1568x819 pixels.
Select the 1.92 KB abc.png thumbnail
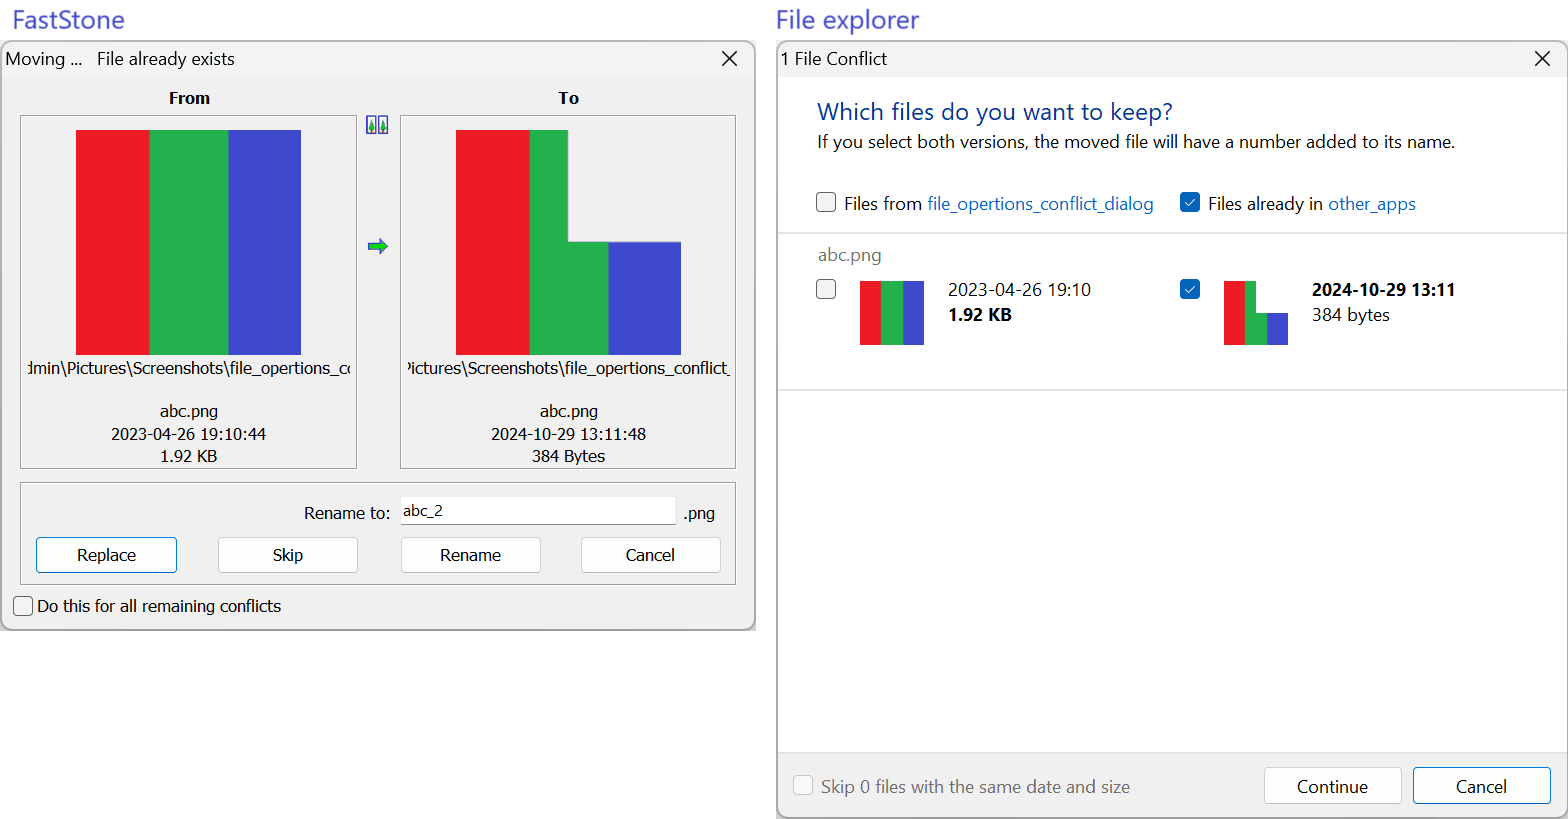[891, 313]
